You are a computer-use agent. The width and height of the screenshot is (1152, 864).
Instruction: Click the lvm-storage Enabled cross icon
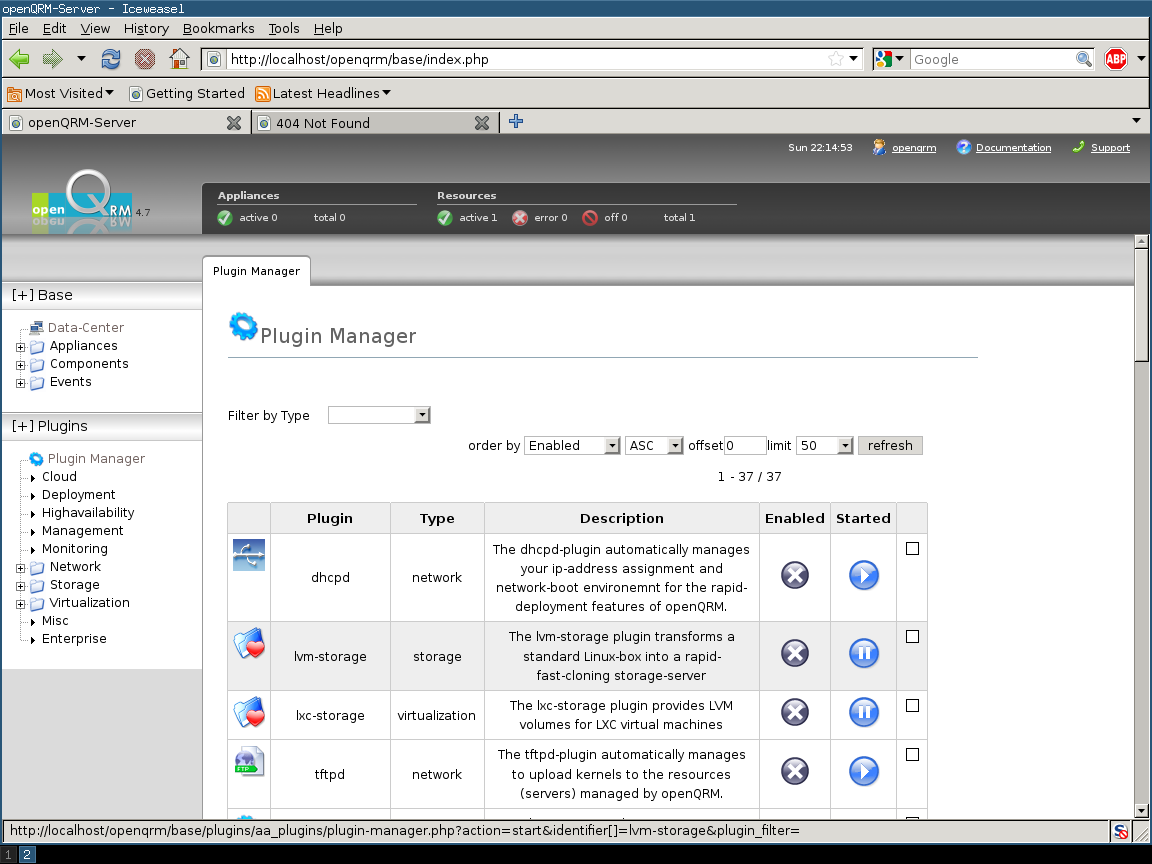pyautogui.click(x=794, y=653)
